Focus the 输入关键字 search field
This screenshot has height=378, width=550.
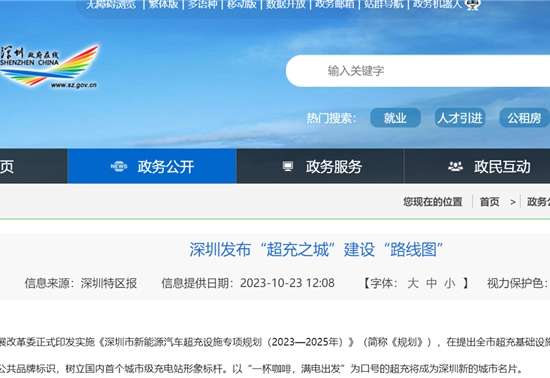[x=418, y=71]
